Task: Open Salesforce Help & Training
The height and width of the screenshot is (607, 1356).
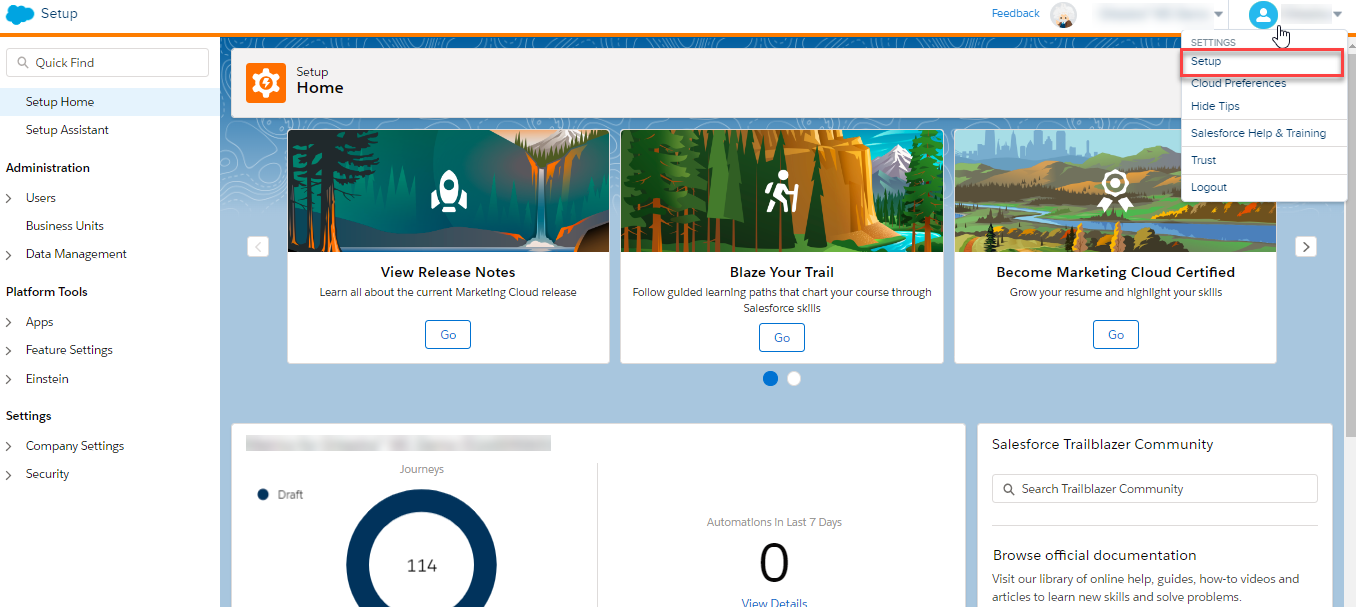Action: tap(1258, 133)
